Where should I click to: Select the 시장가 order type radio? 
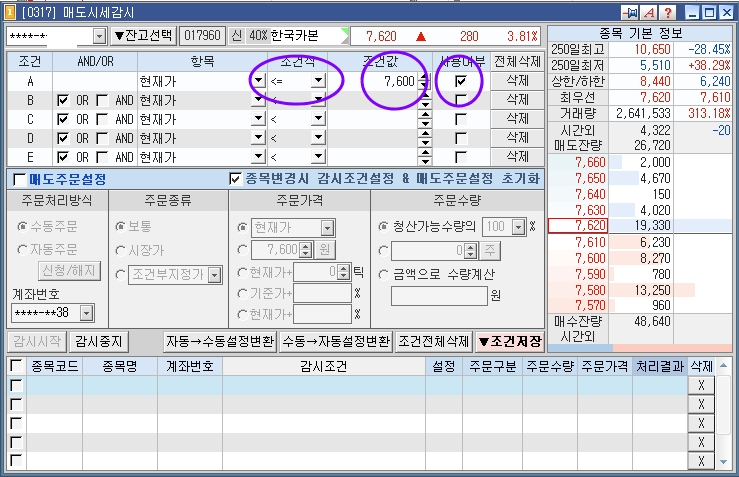click(121, 250)
